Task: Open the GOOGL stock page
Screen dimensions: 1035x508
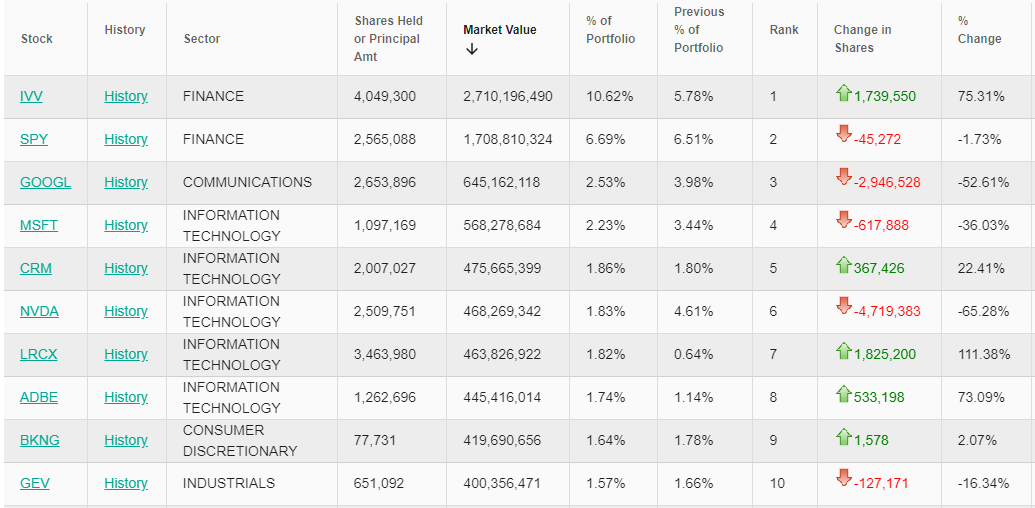Action: coord(45,182)
